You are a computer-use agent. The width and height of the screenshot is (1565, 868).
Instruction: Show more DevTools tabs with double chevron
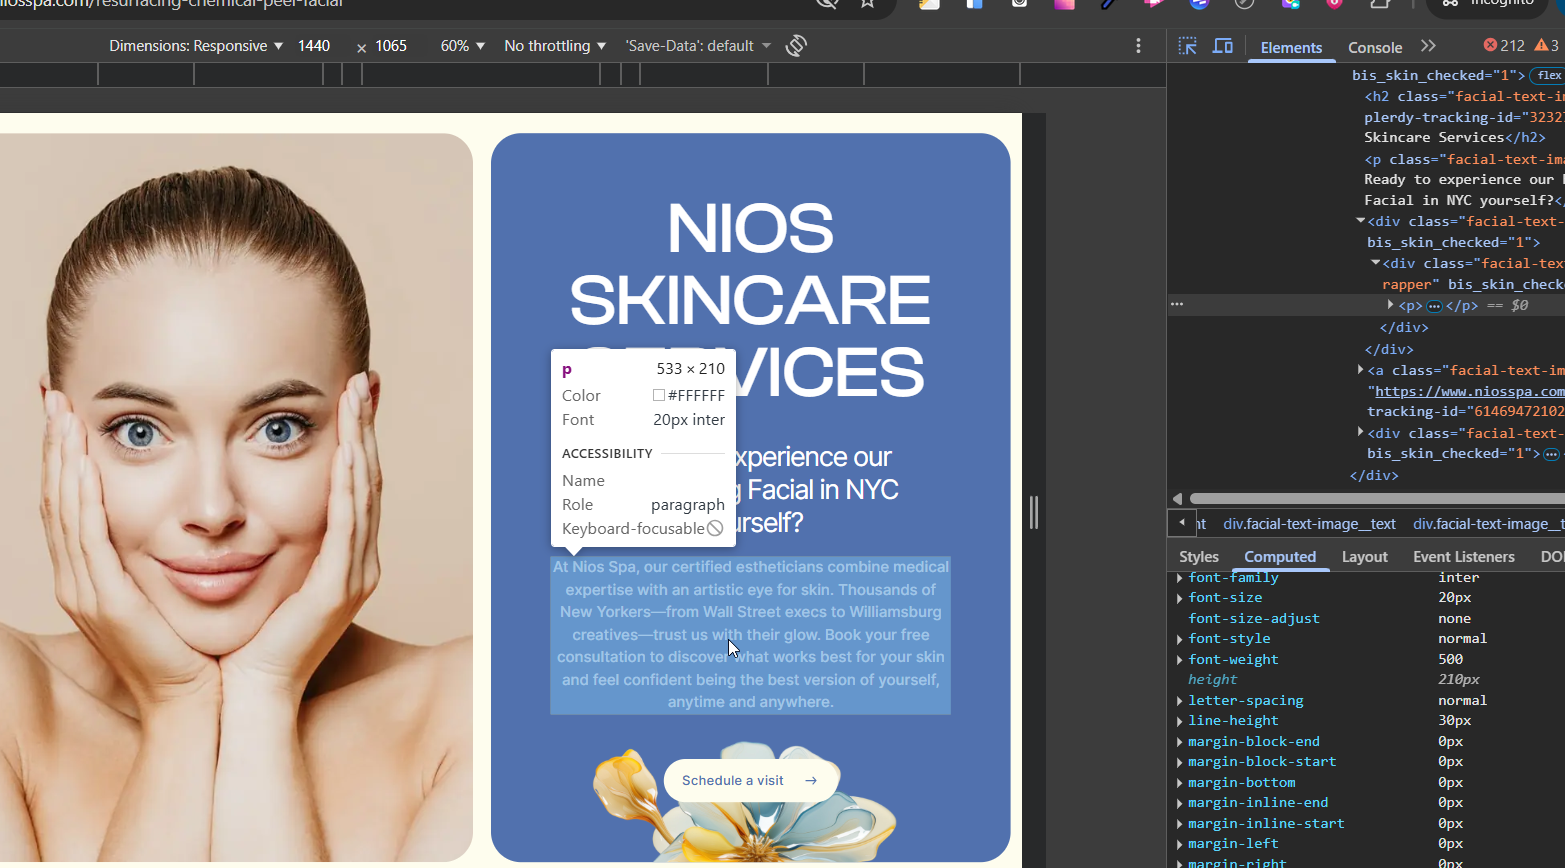[x=1428, y=46]
